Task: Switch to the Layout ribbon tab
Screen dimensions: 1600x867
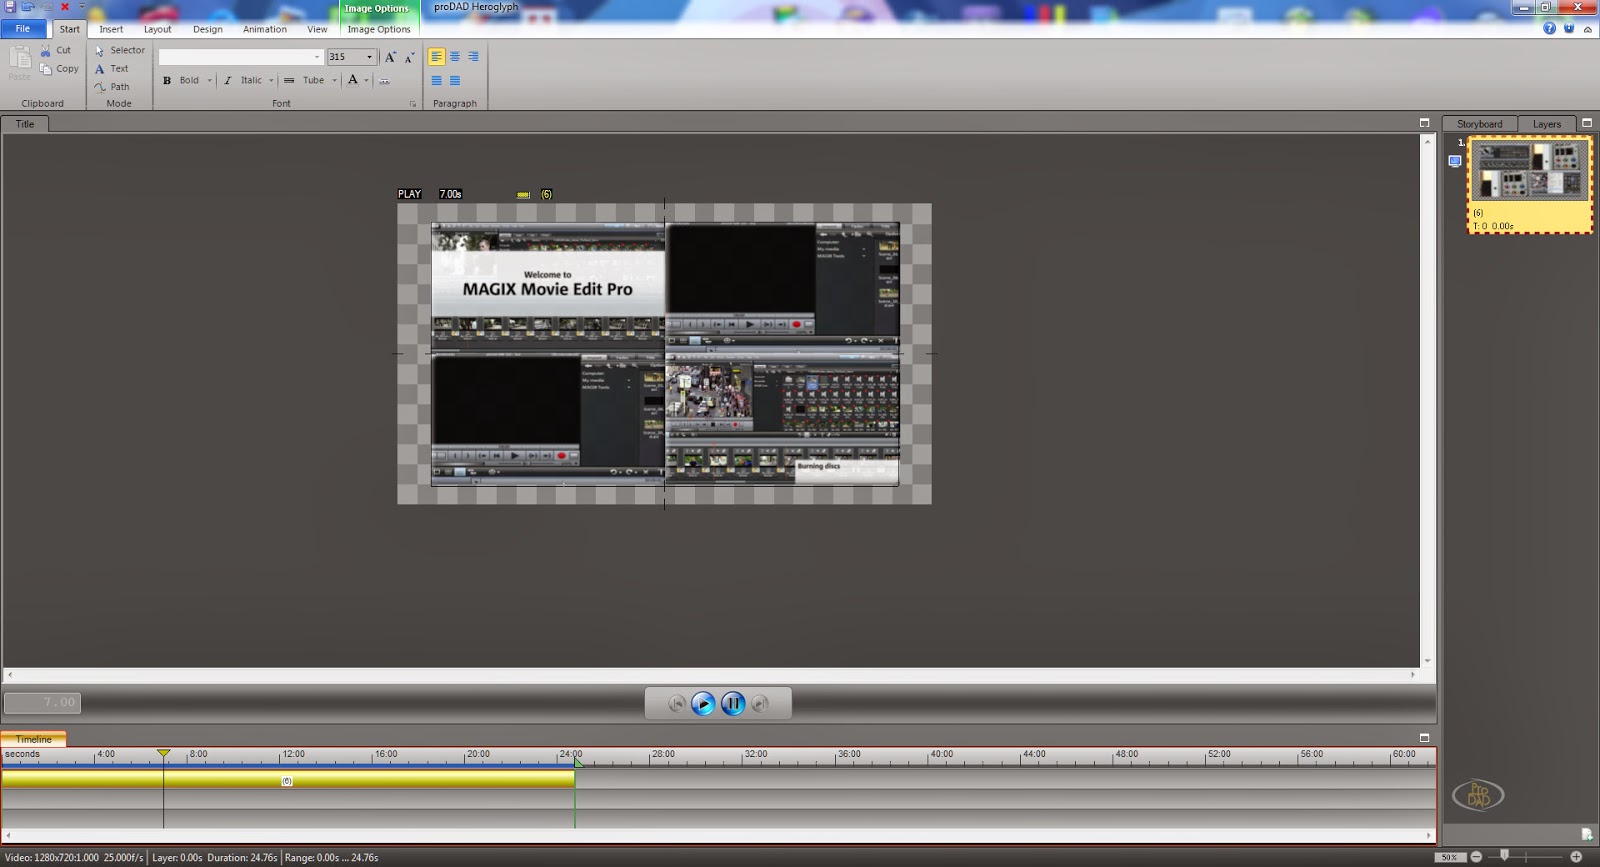Action: tap(157, 29)
